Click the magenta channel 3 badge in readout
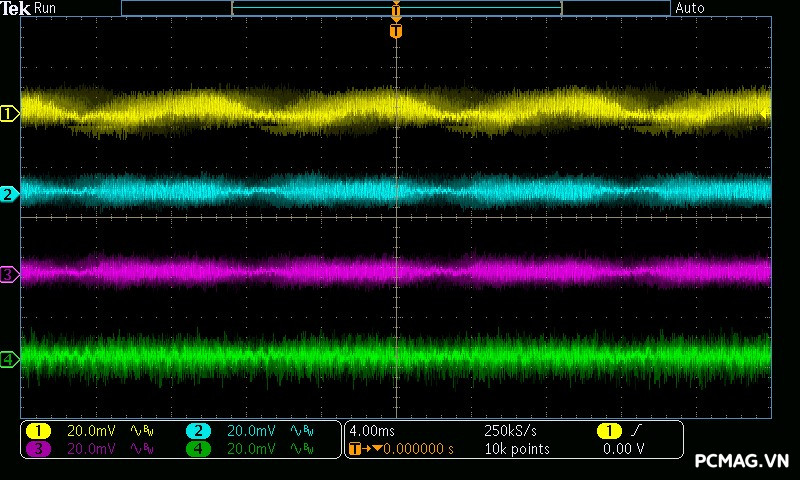Viewport: 800px width, 480px height. [x=38, y=449]
